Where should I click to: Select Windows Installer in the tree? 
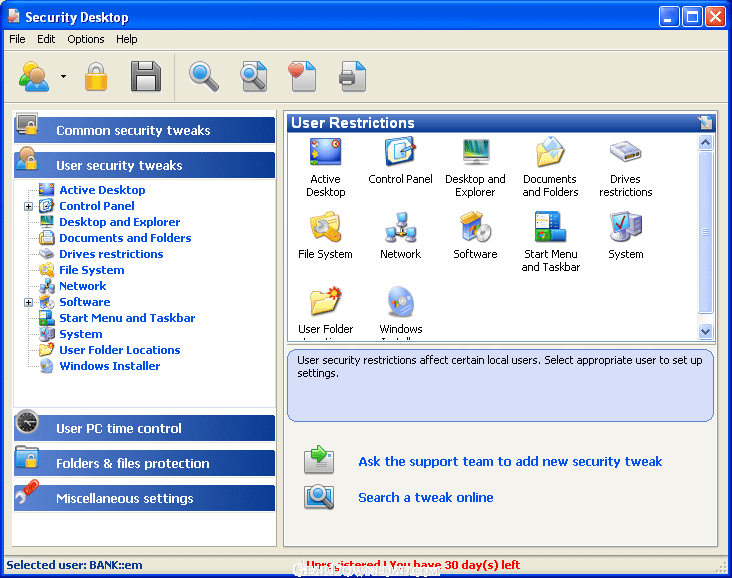coord(109,366)
